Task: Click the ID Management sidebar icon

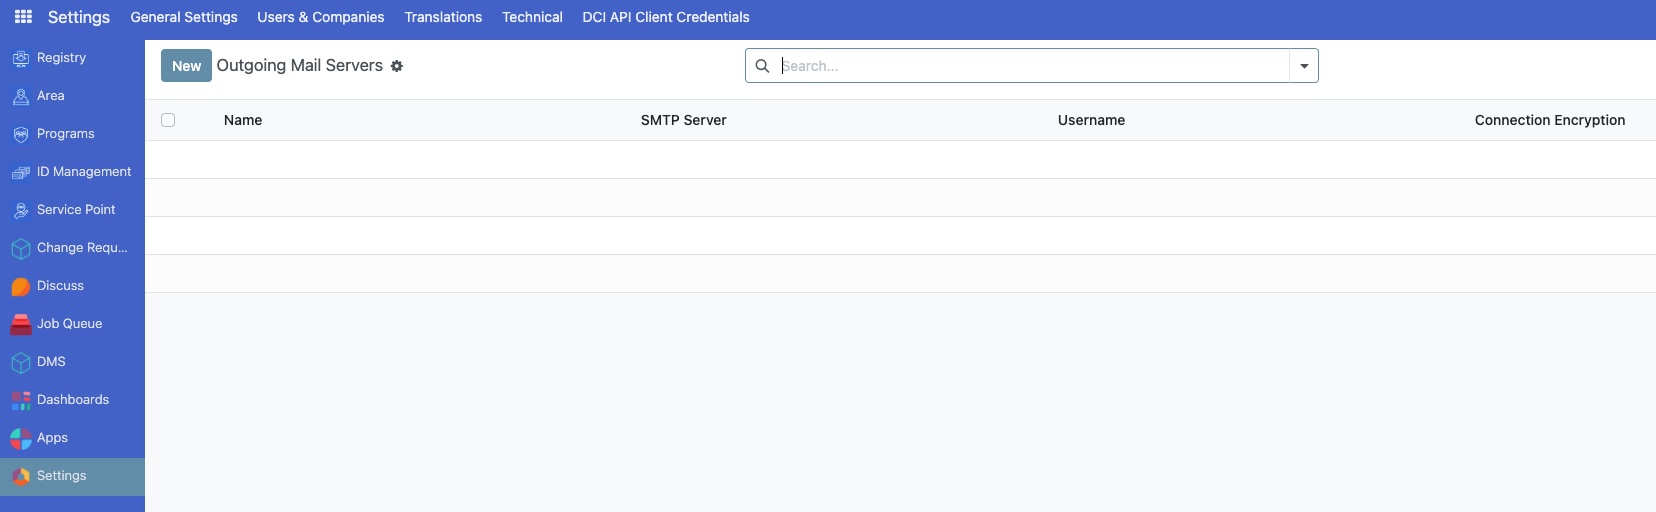Action: tap(21, 173)
